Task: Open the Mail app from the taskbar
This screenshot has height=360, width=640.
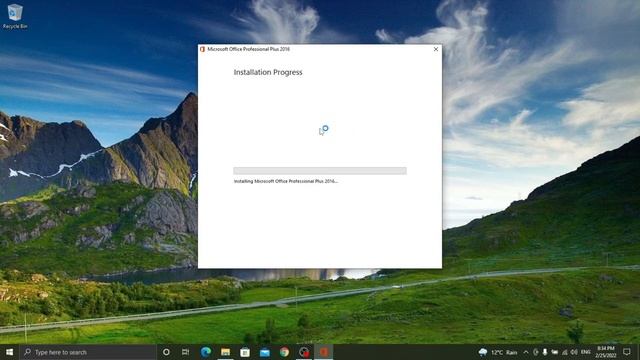Action: 264,352
